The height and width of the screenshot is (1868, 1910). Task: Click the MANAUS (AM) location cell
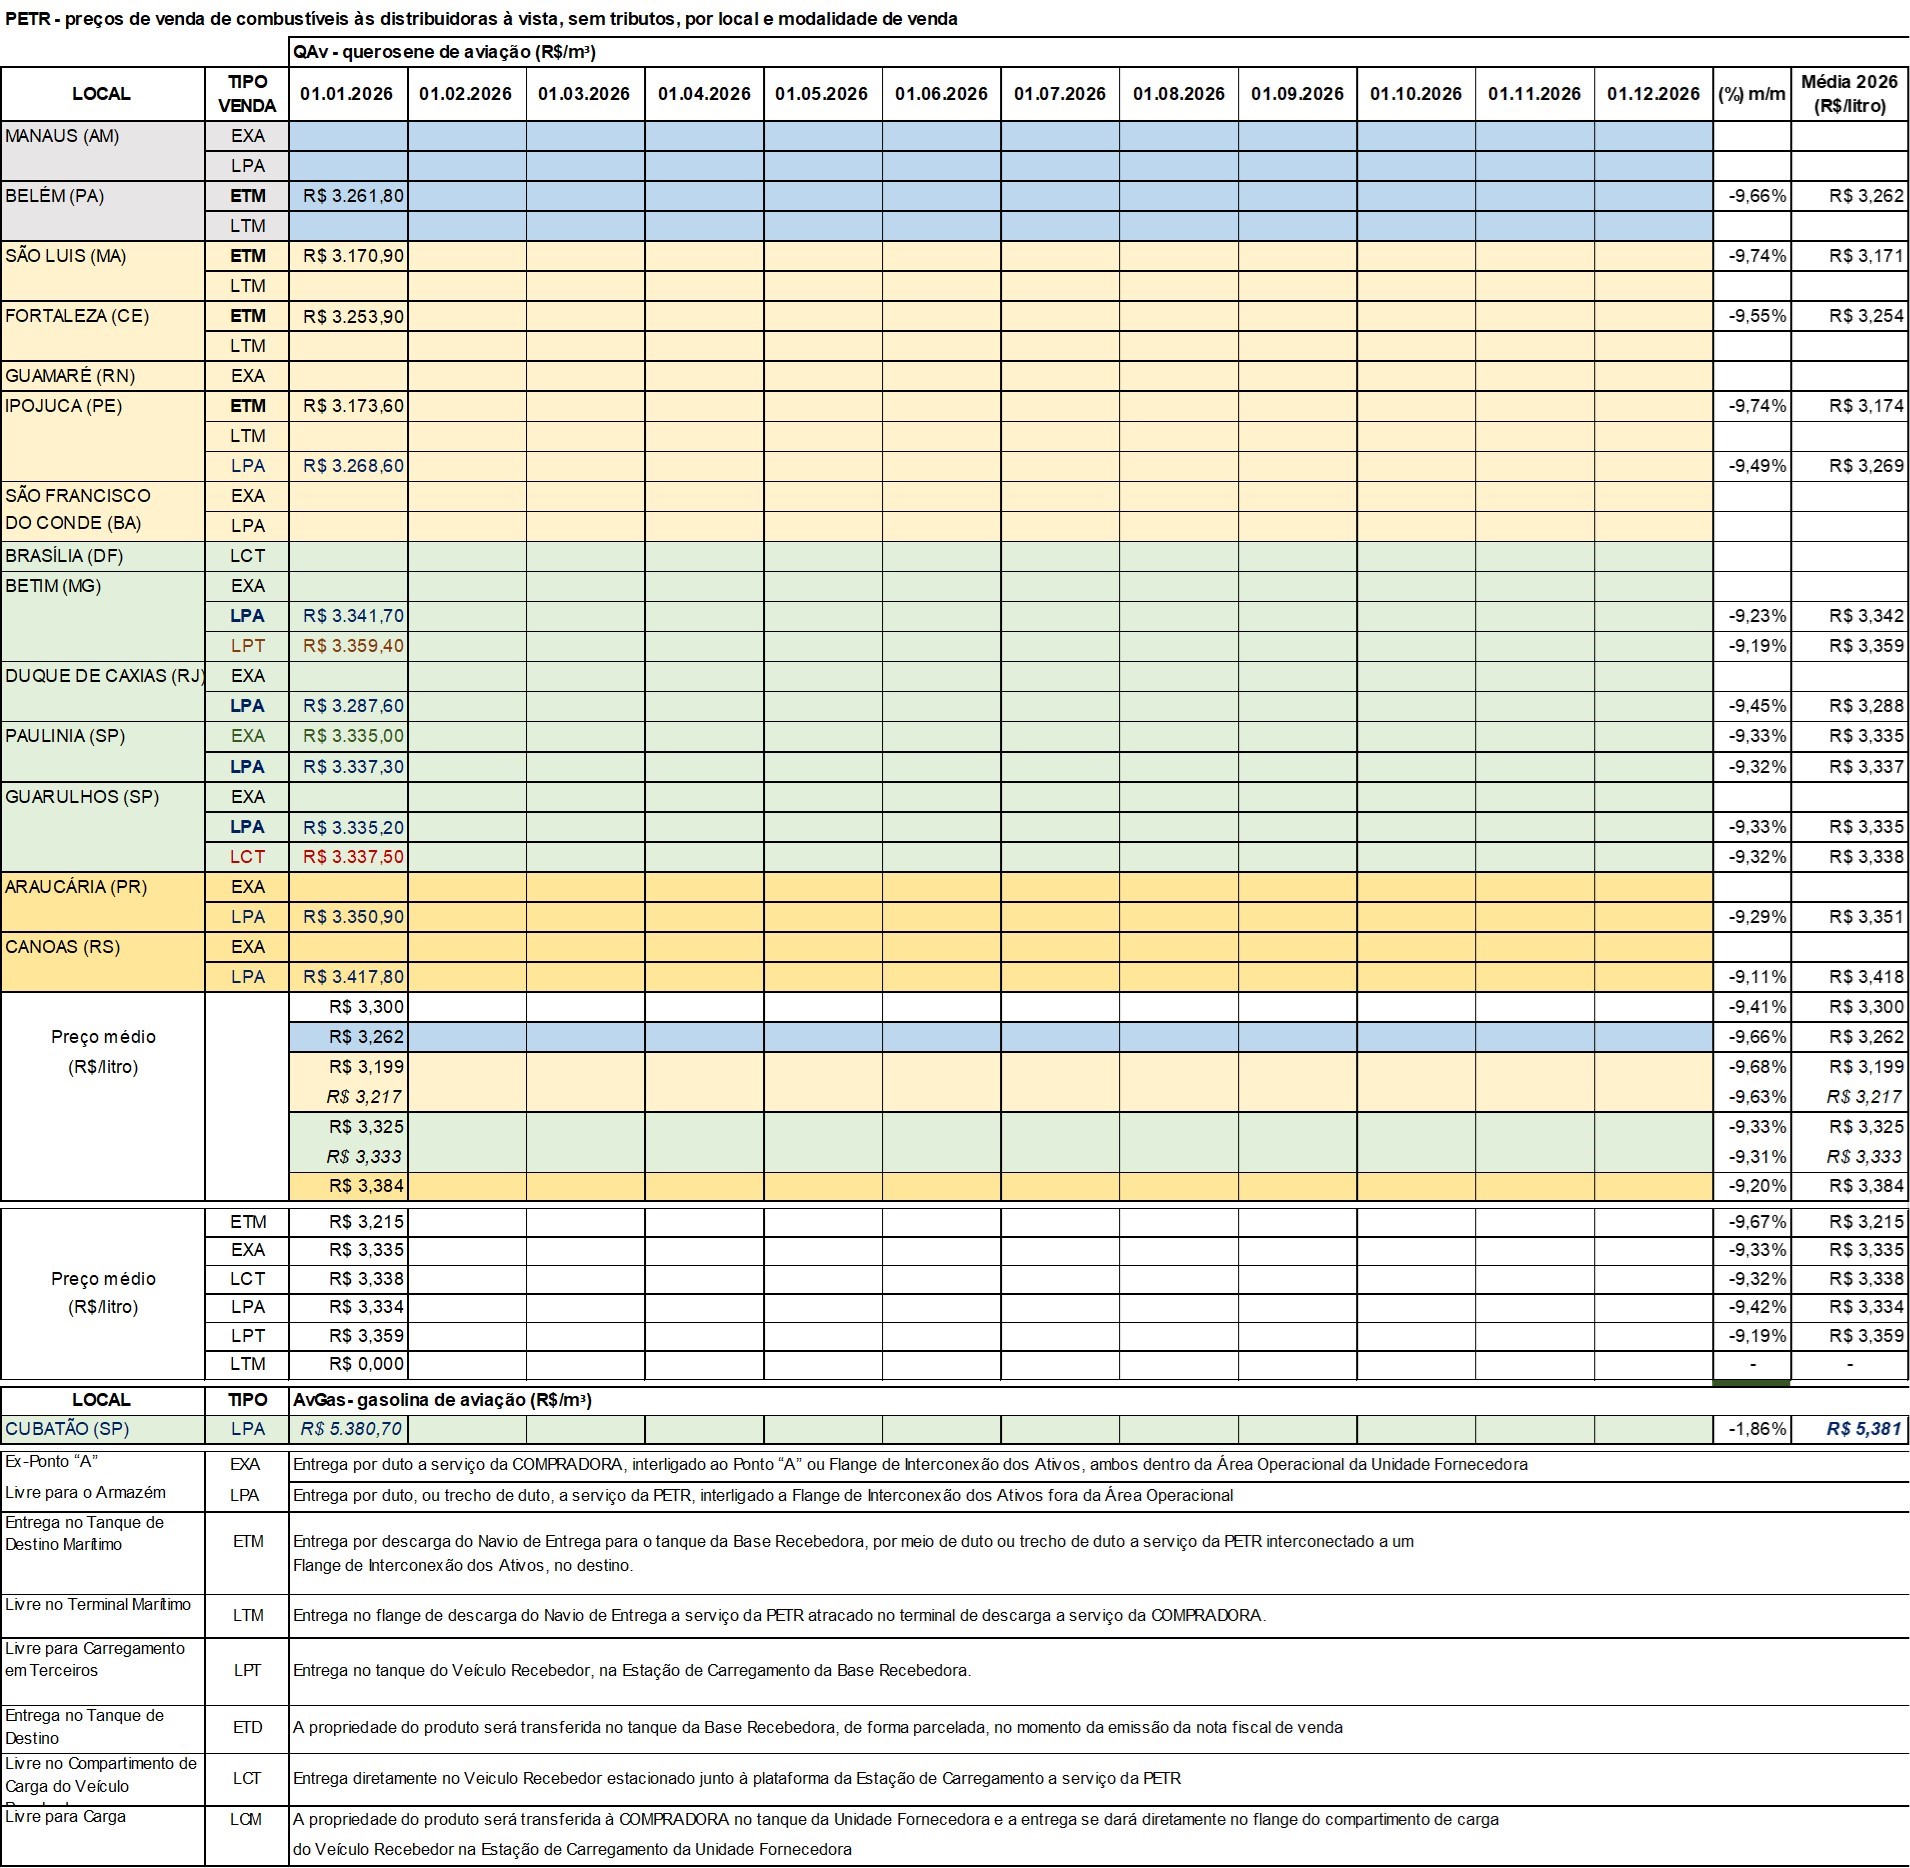103,137
